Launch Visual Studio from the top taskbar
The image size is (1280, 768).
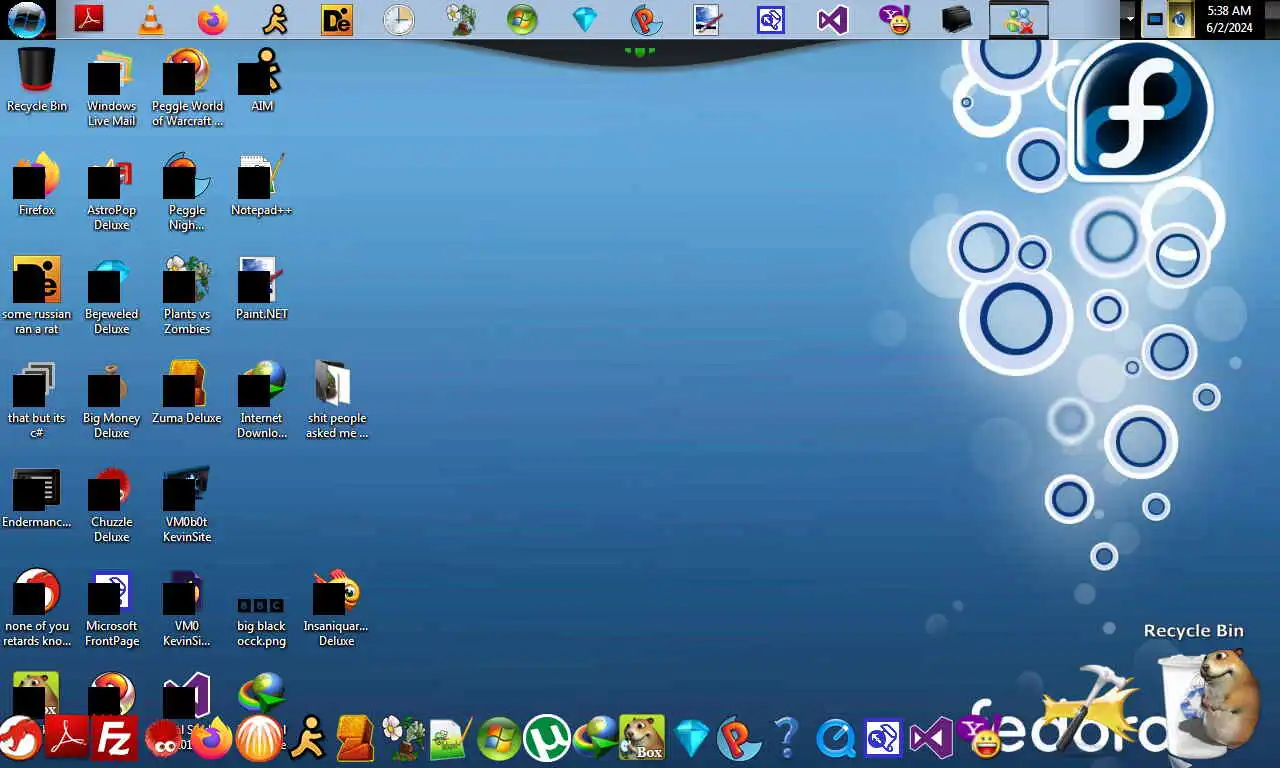tap(833, 19)
